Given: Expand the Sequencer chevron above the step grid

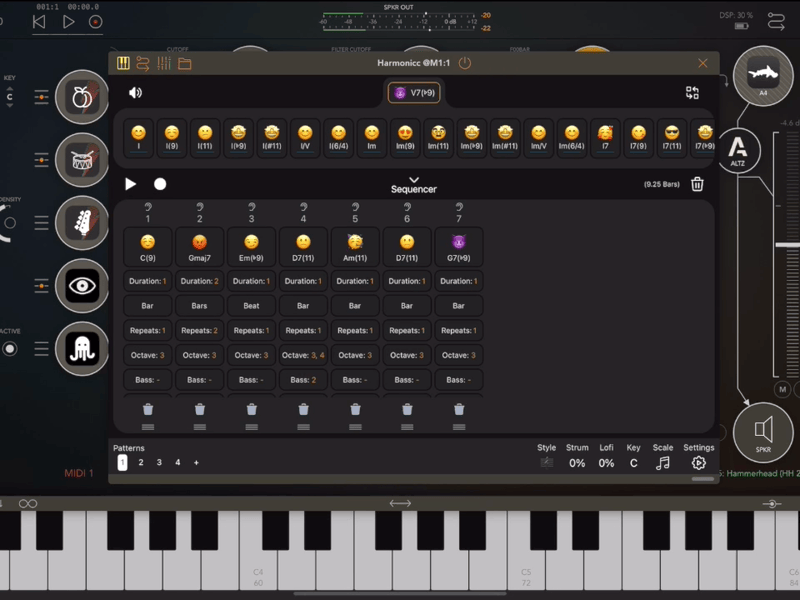Looking at the screenshot, I should [414, 178].
